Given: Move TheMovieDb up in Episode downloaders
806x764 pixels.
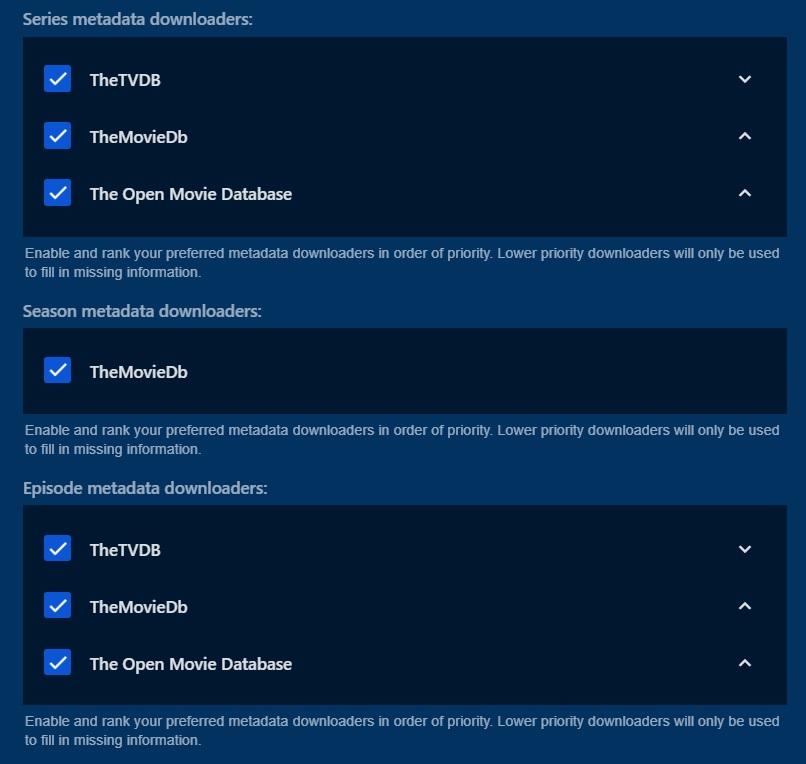Looking at the screenshot, I should coord(744,606).
